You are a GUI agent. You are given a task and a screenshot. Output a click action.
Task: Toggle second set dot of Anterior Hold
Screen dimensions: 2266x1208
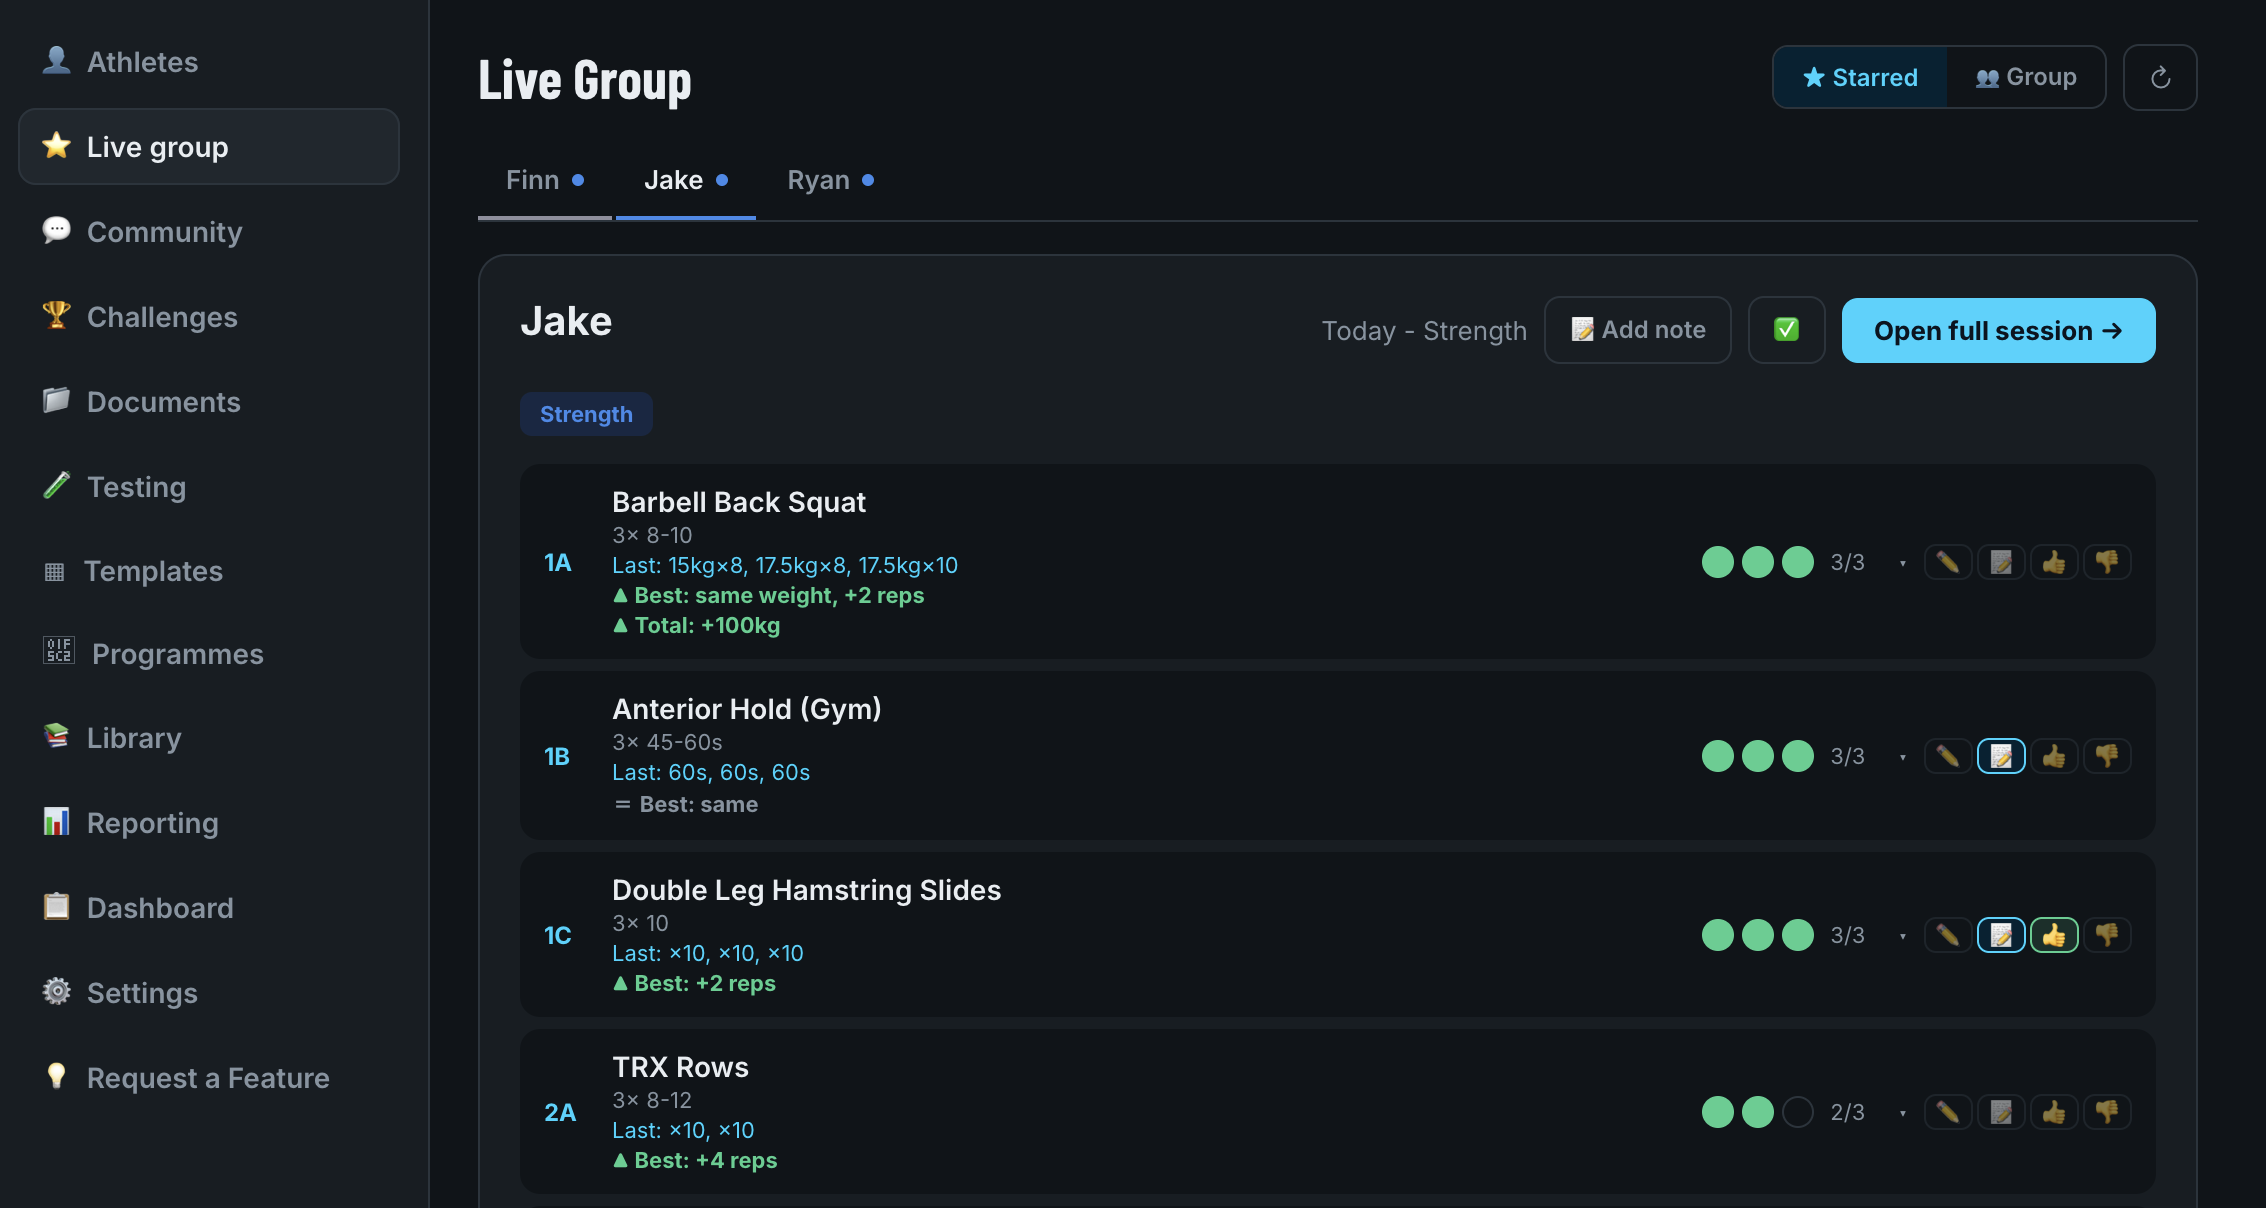coord(1758,756)
